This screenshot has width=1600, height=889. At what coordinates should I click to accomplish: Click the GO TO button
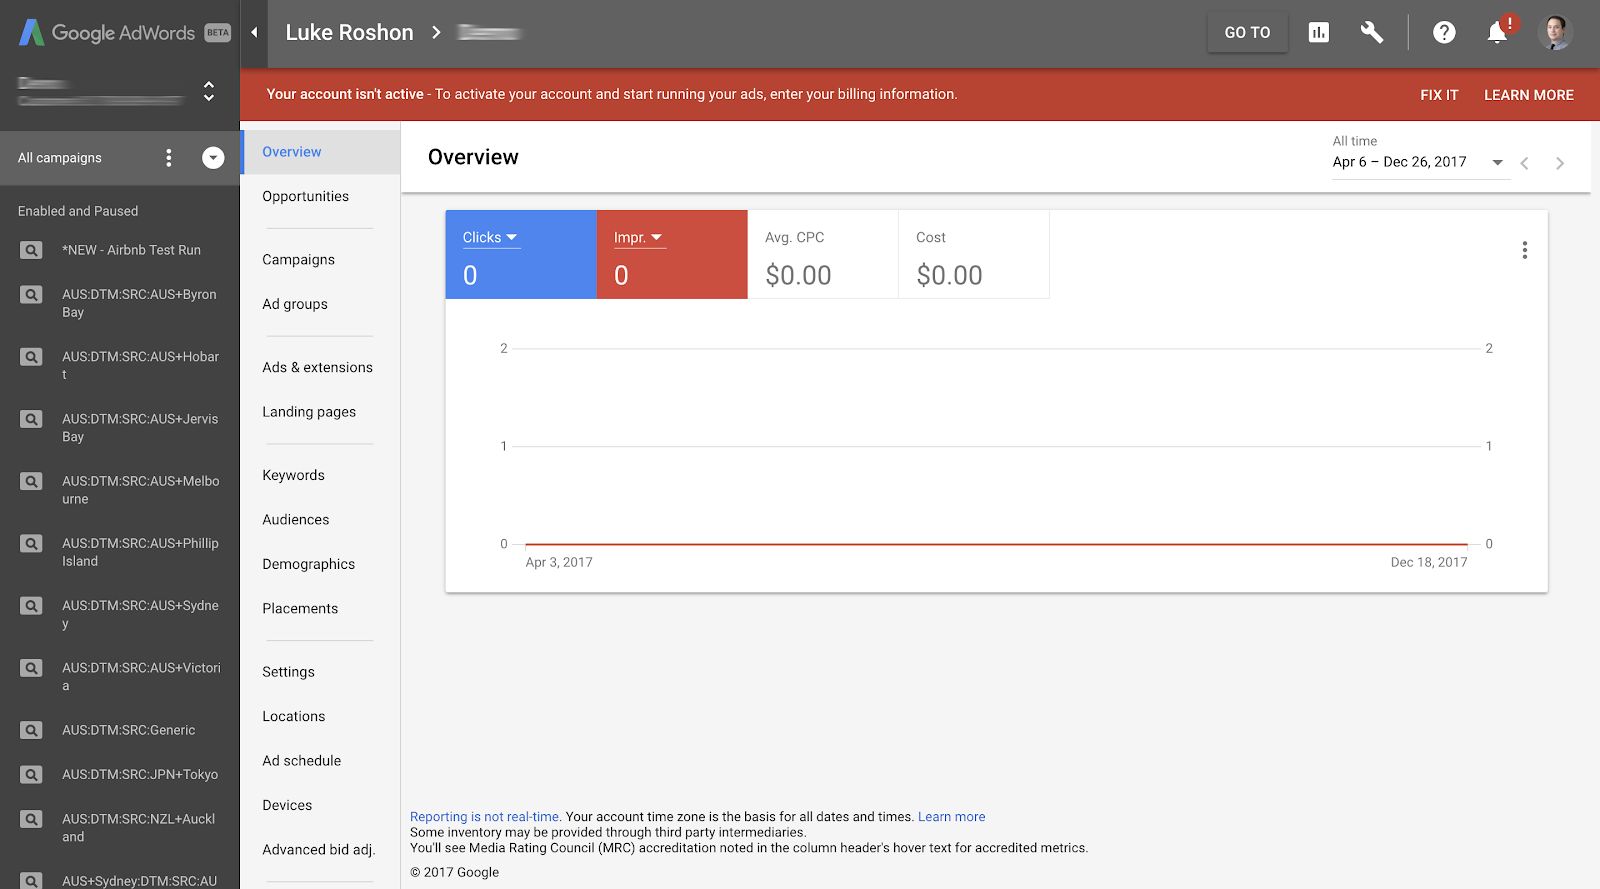pyautogui.click(x=1247, y=33)
